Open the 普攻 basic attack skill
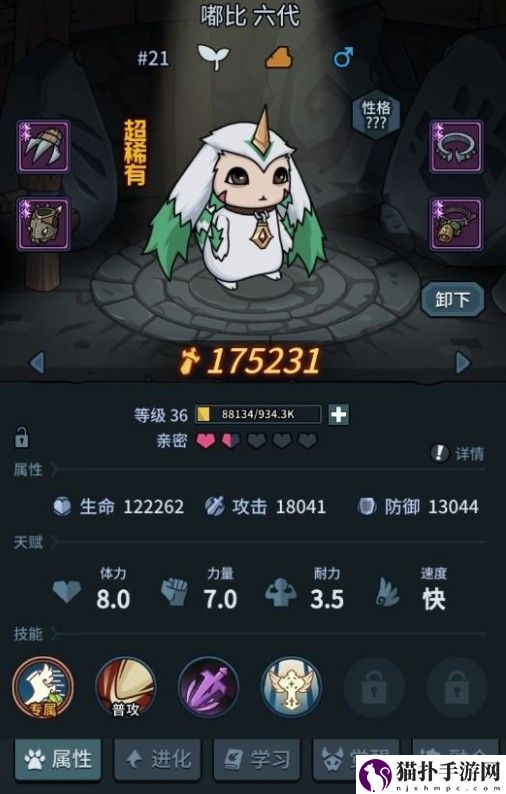 coord(126,688)
